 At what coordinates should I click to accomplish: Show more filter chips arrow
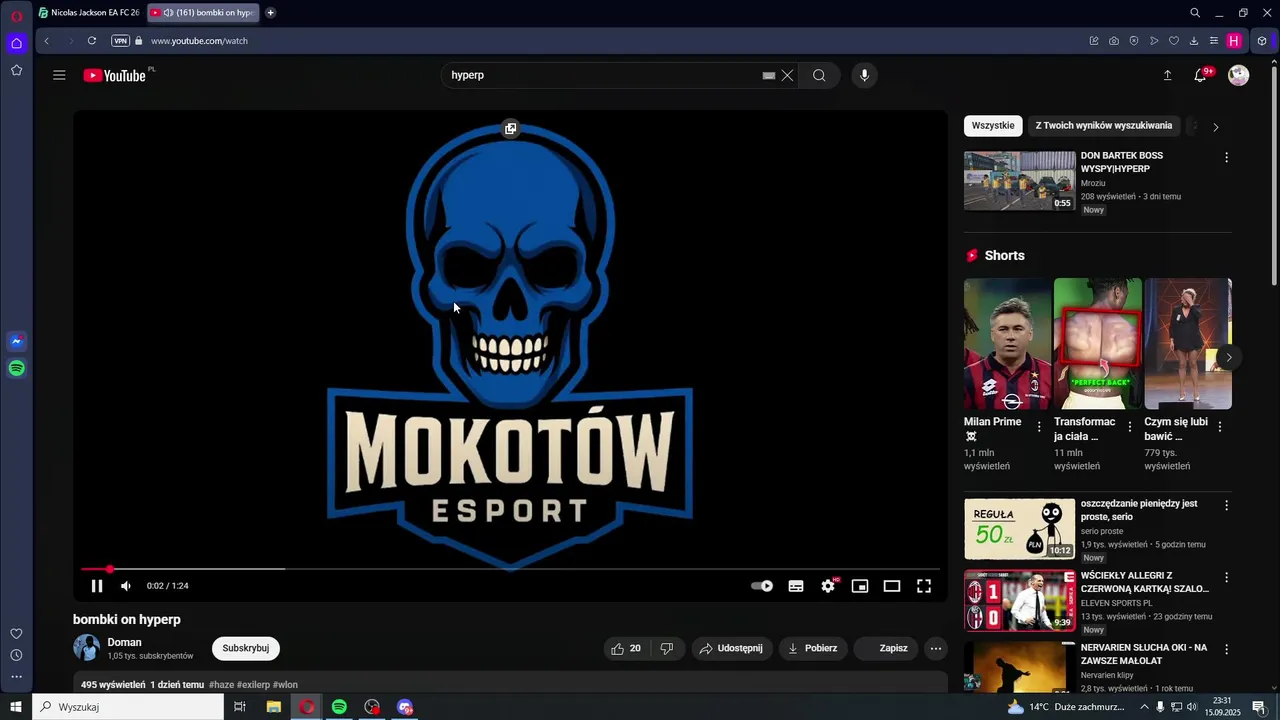[x=1216, y=127]
